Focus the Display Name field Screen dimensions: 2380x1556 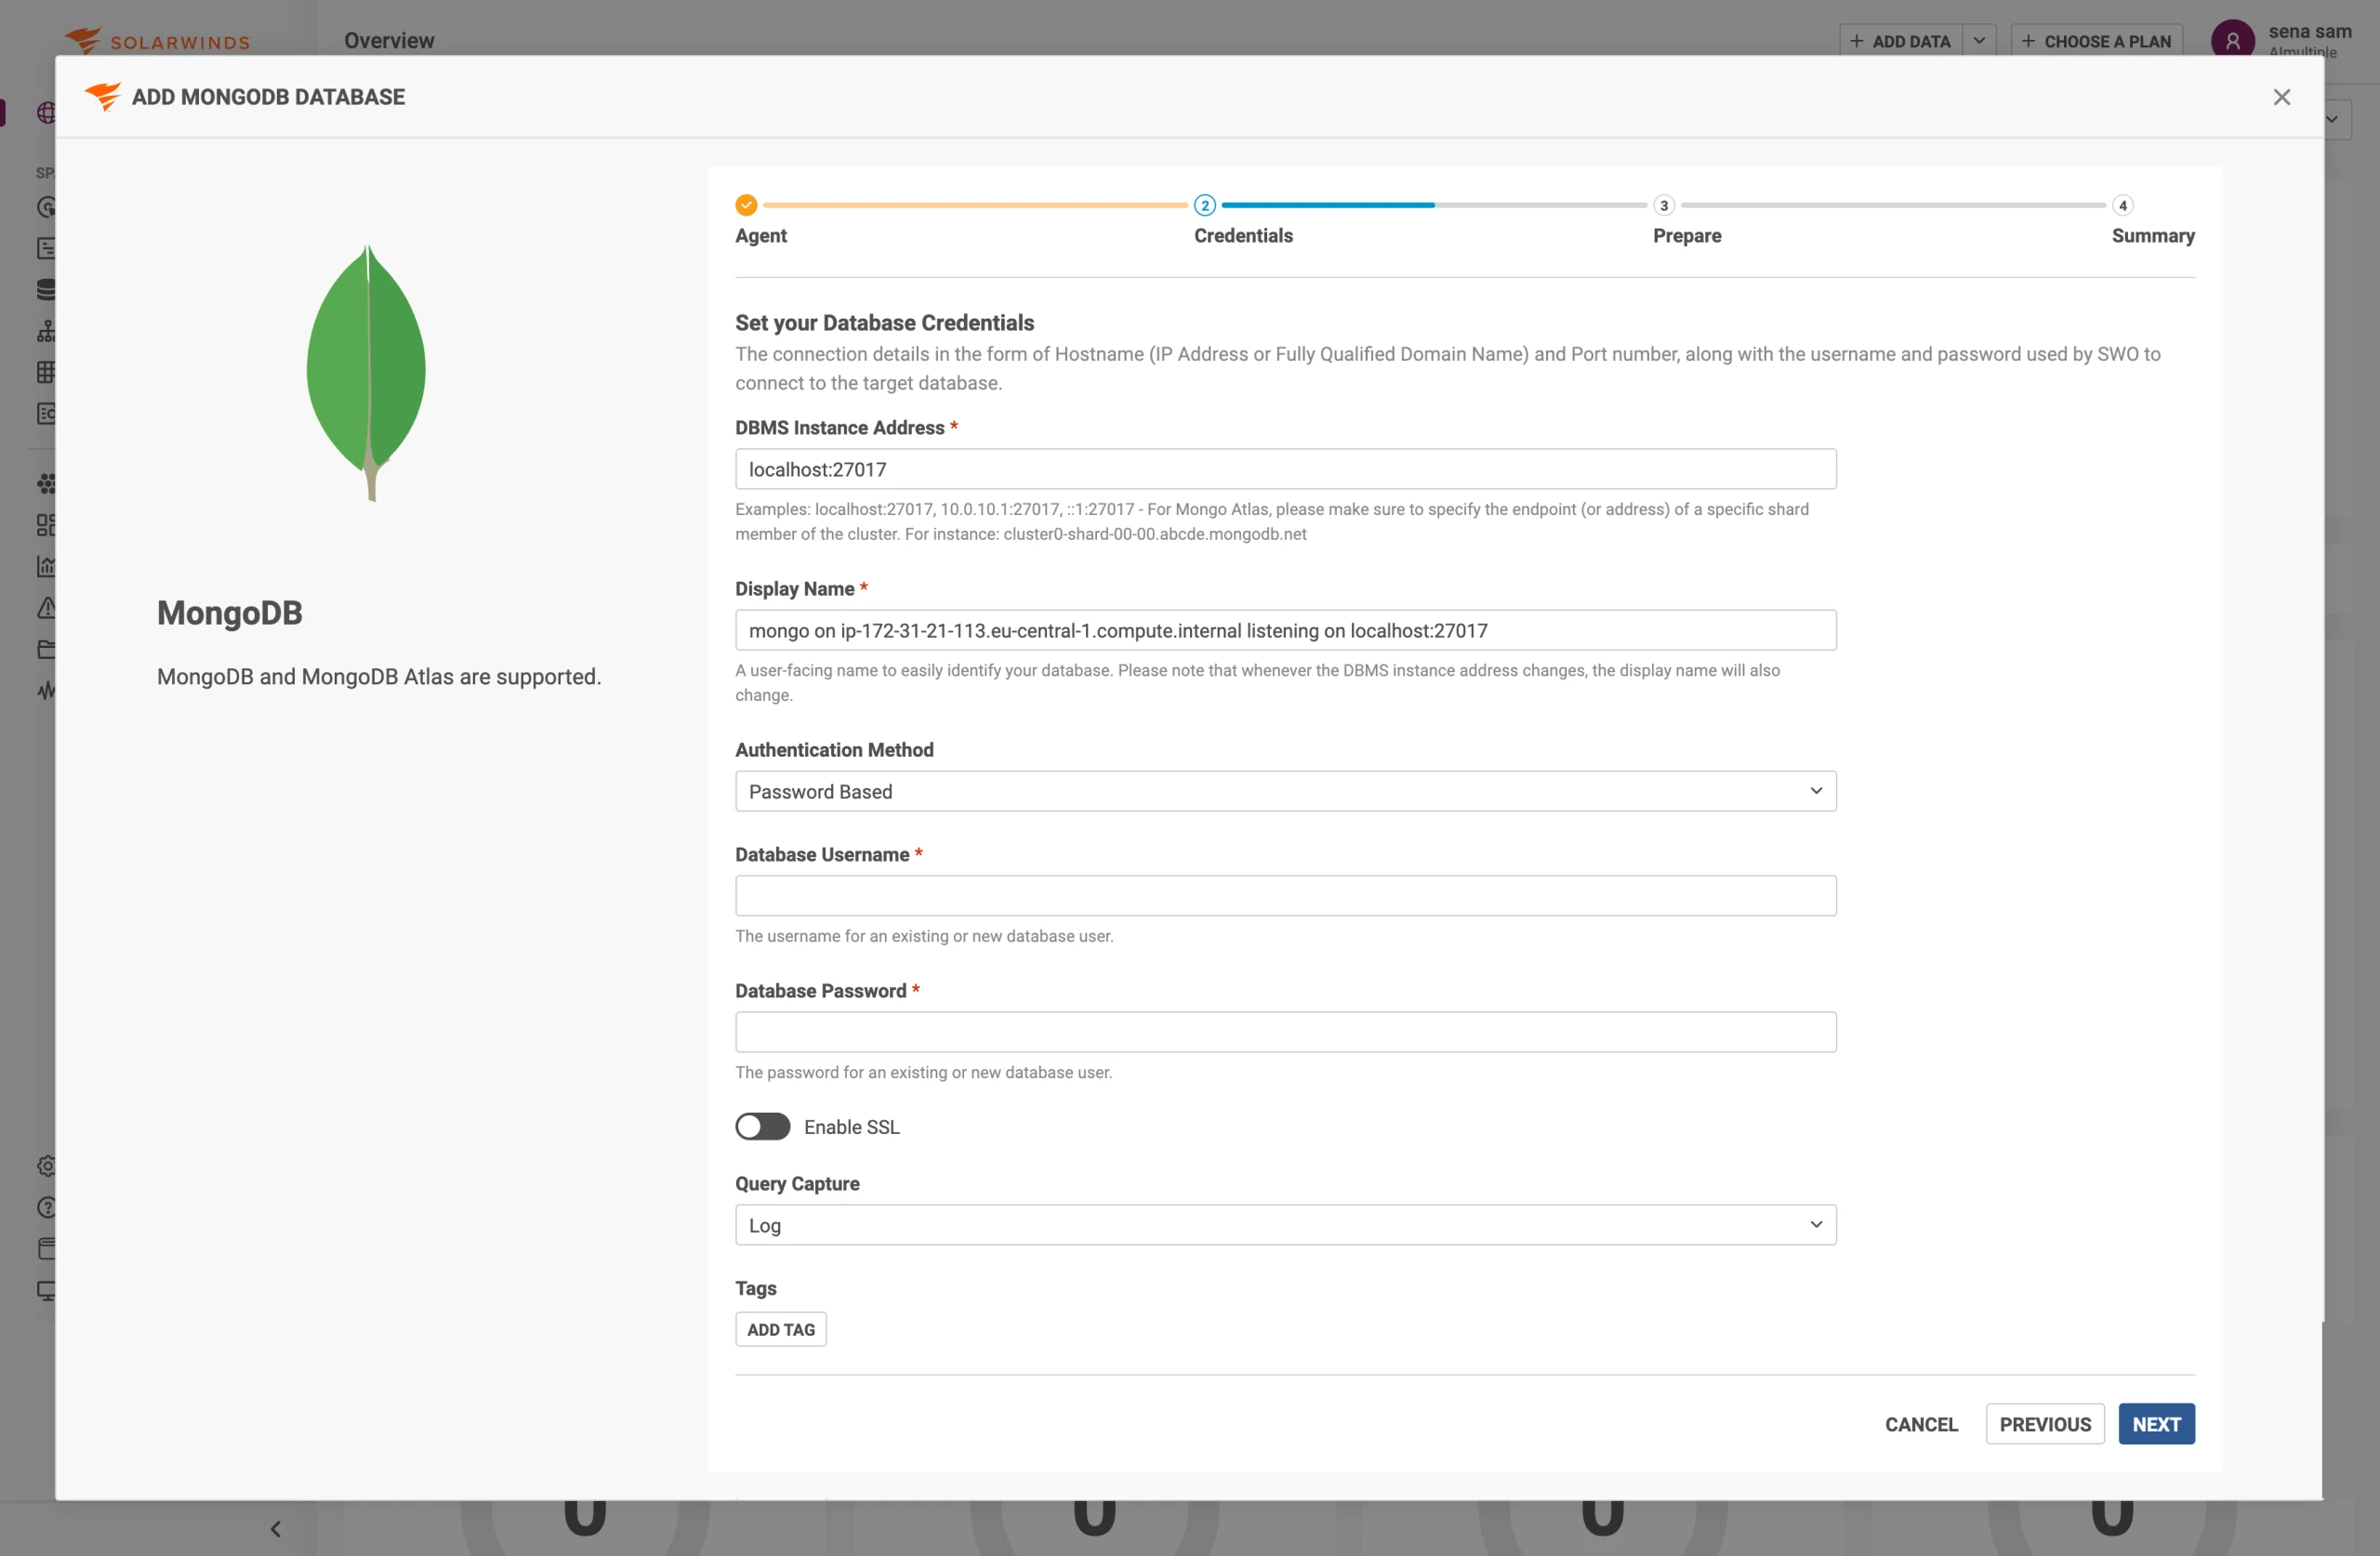pyautogui.click(x=1285, y=630)
